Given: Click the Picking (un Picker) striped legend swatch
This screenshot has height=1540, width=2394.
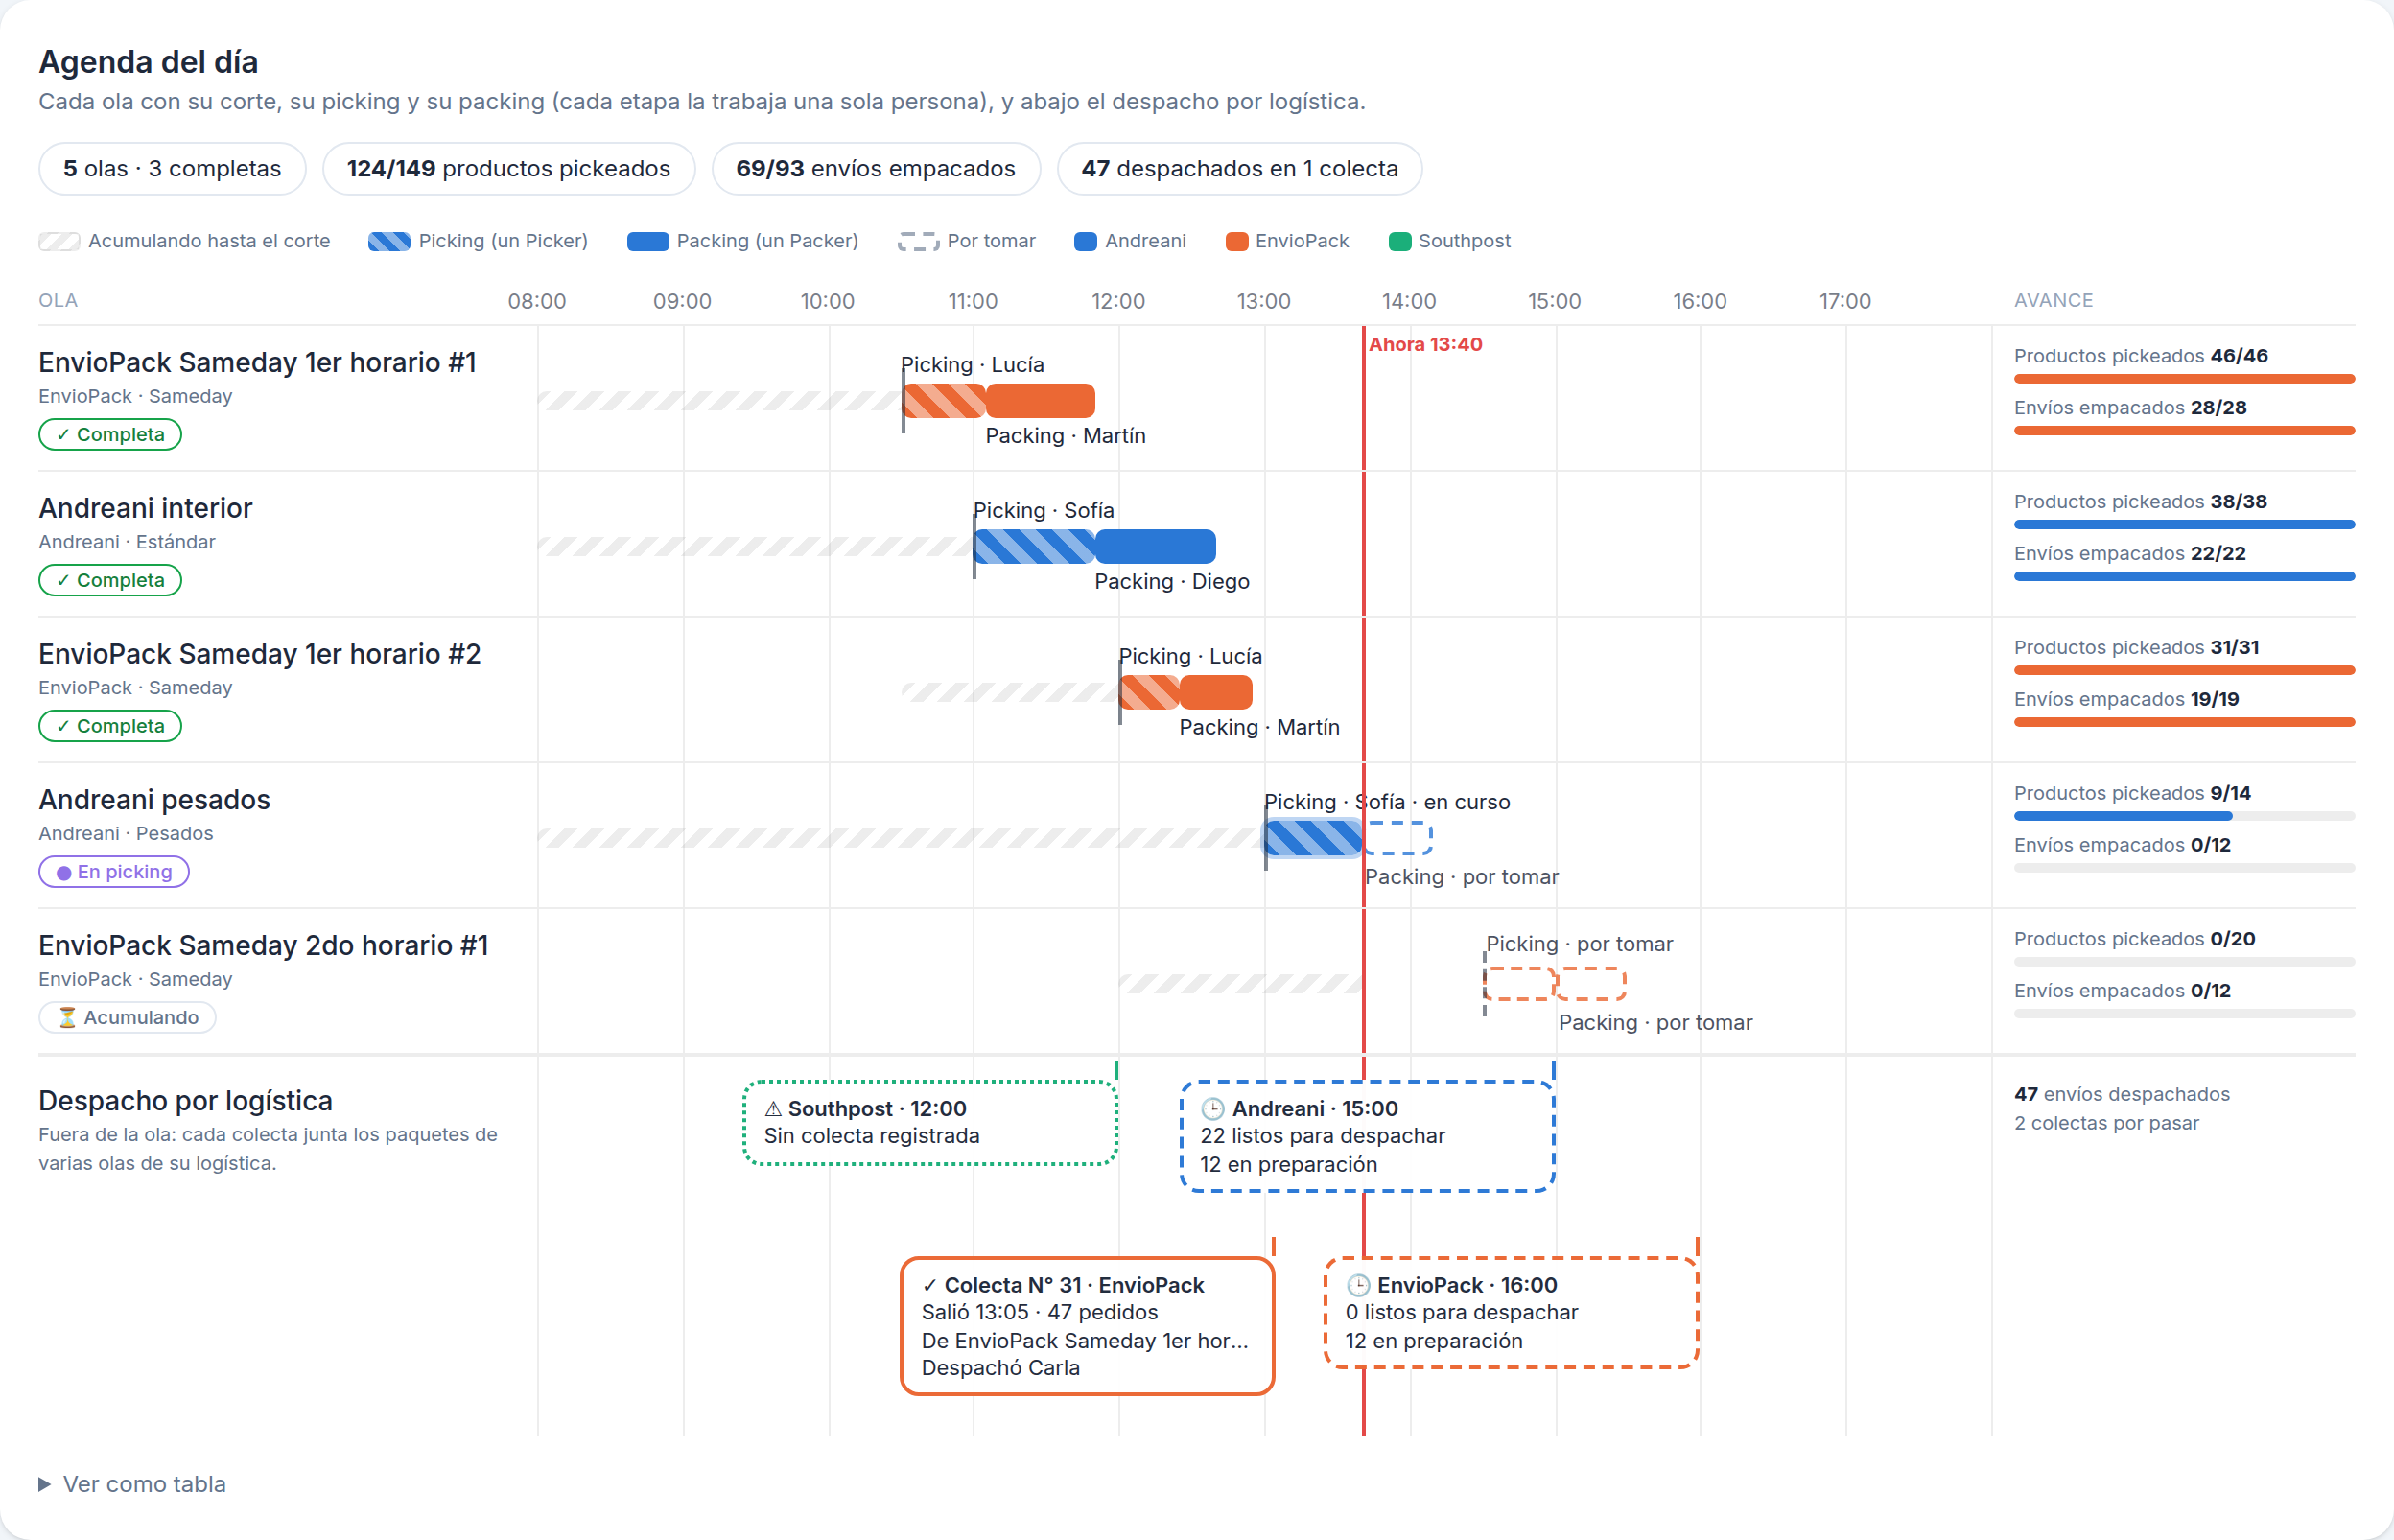Looking at the screenshot, I should [x=389, y=241].
